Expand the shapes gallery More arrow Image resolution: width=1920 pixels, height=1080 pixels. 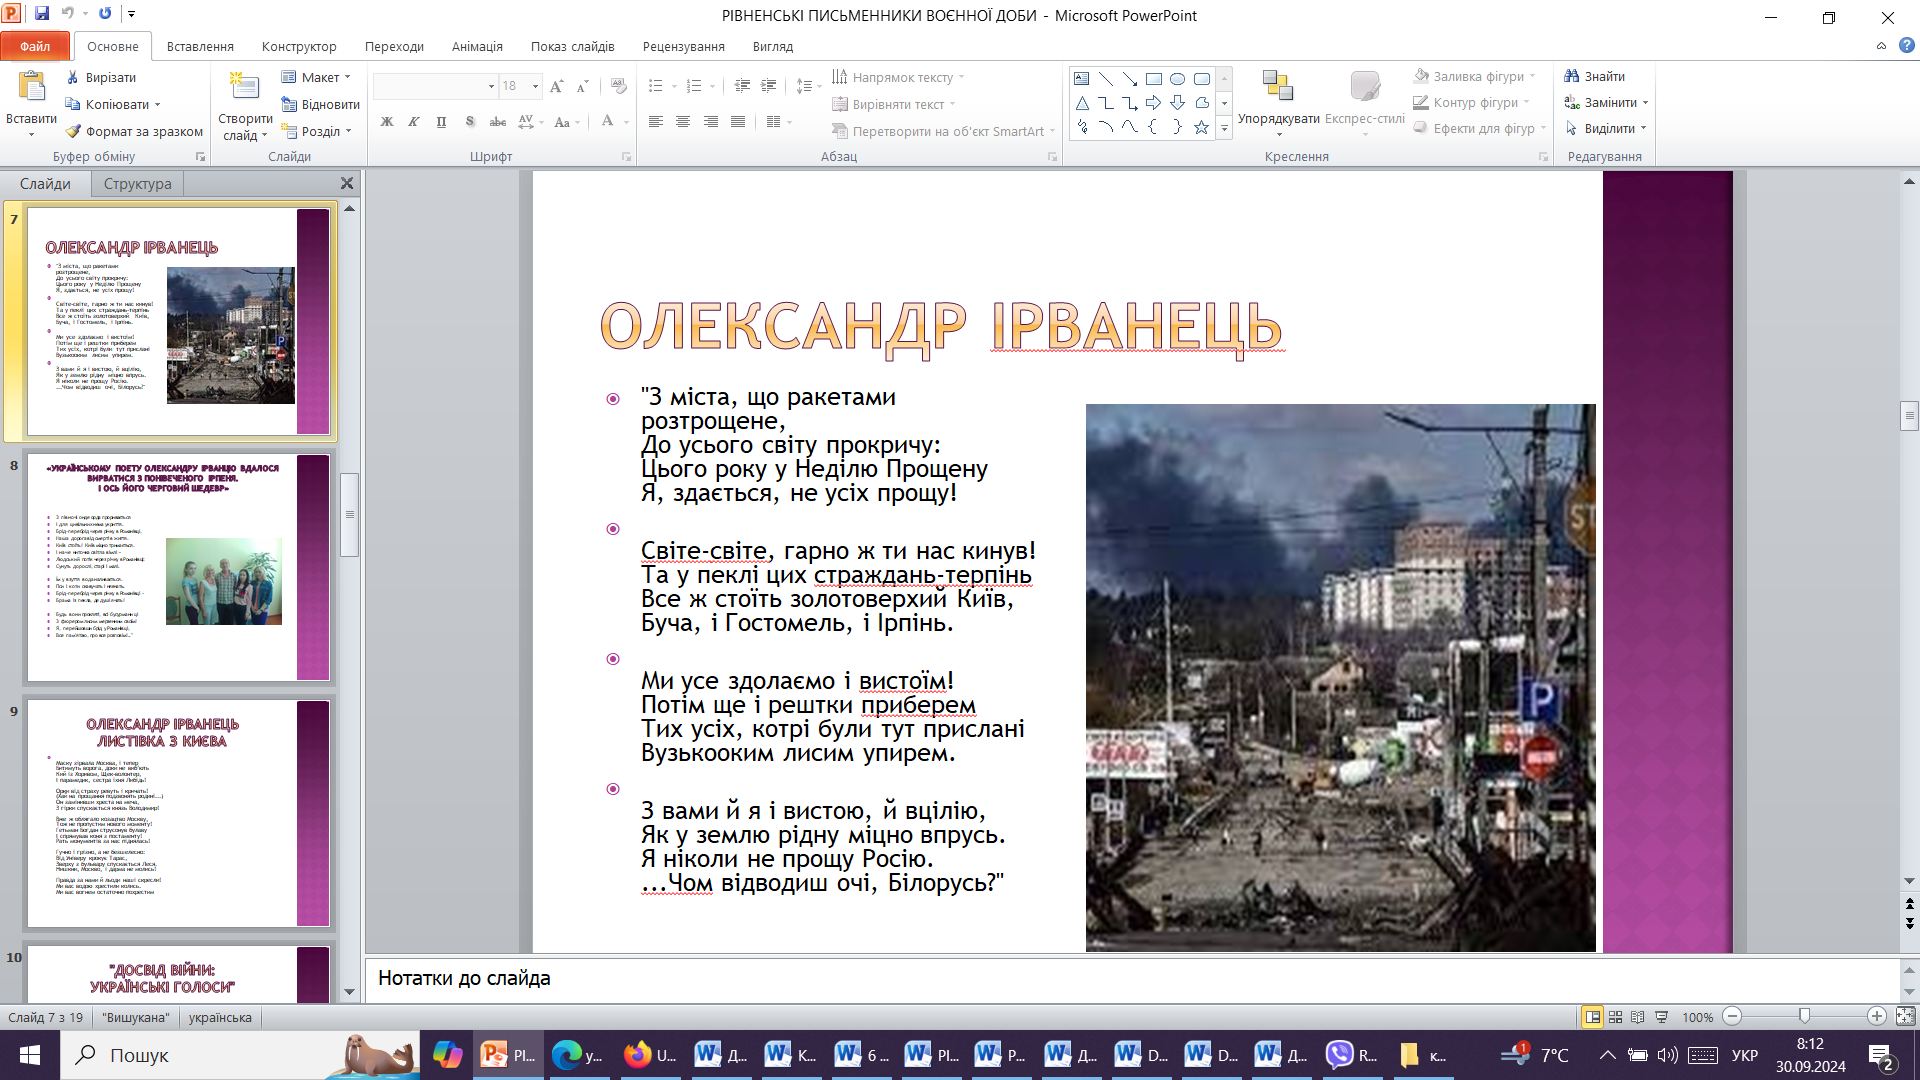(1224, 127)
